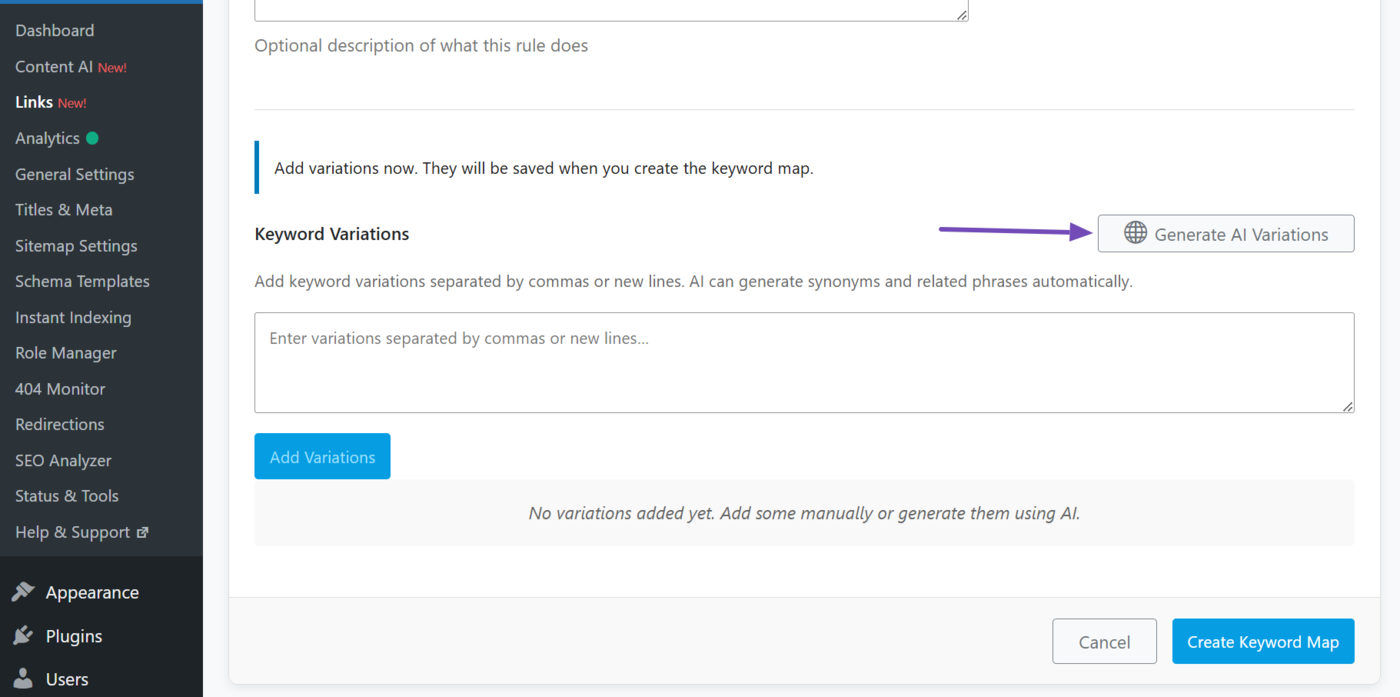Open the Rank Math Dashboard menu item
The width and height of the screenshot is (1400, 697).
(x=55, y=30)
